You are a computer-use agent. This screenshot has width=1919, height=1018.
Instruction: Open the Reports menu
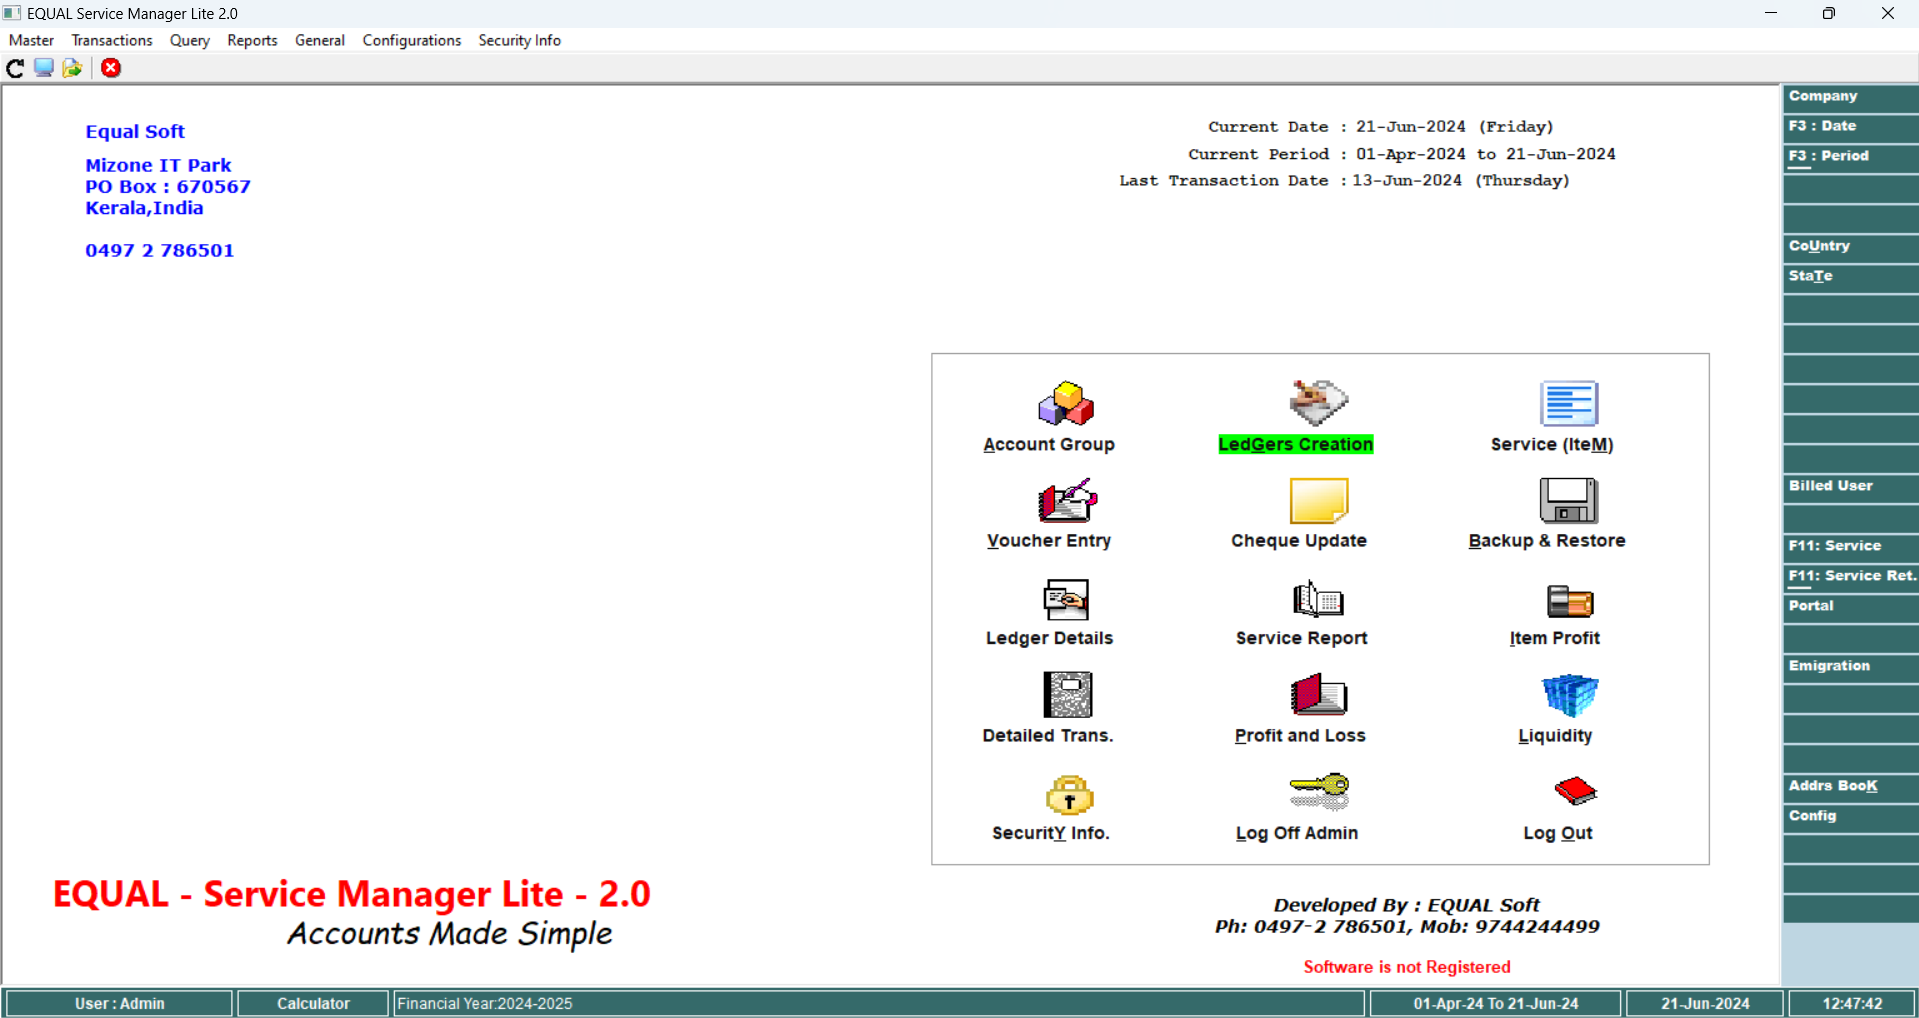(252, 40)
